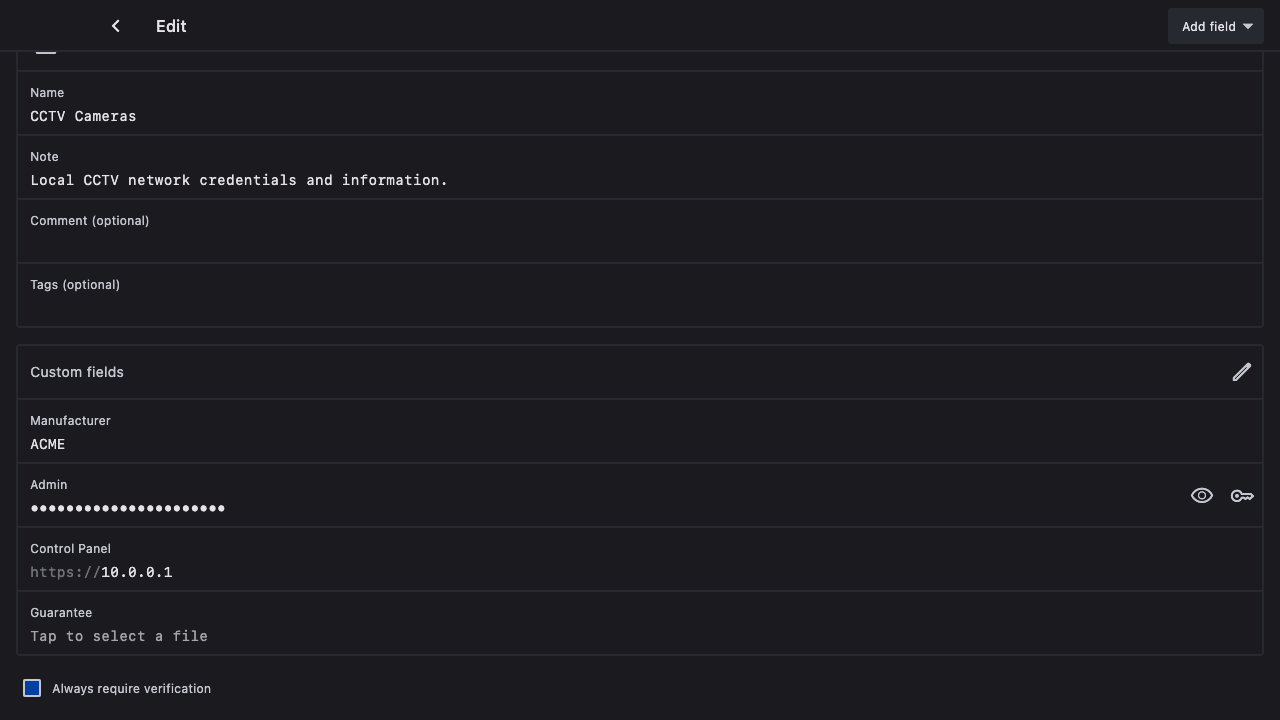1280x720 pixels.
Task: Edit the Note text about CCTV credentials
Action: click(x=239, y=180)
